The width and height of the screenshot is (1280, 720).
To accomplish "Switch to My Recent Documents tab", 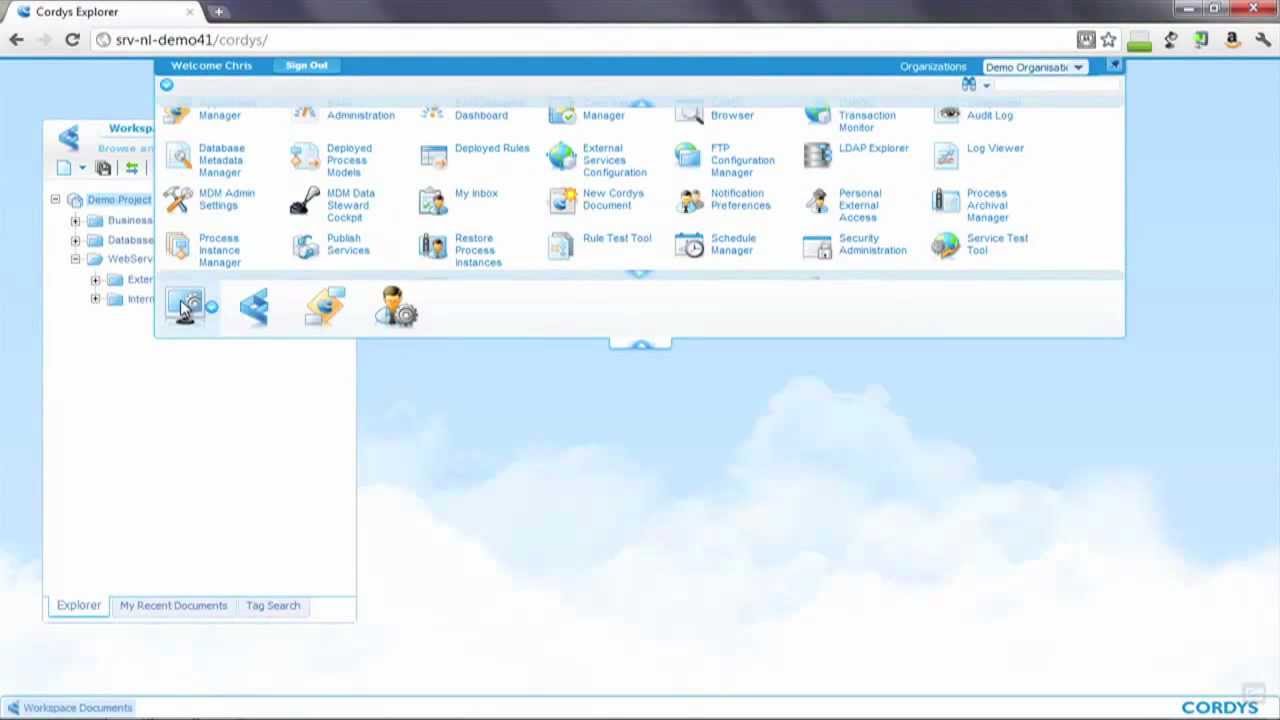I will point(174,605).
